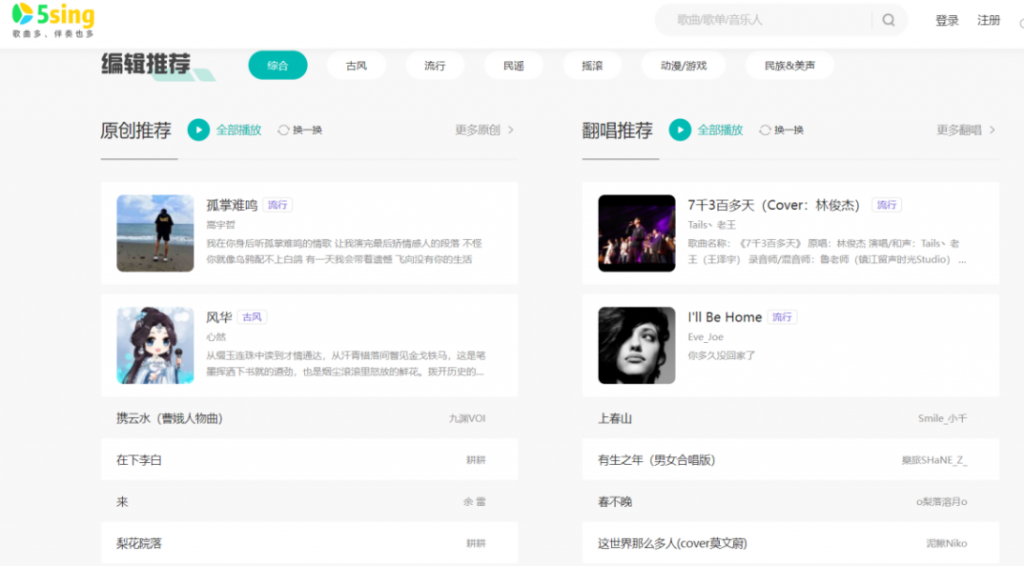The height and width of the screenshot is (566, 1024).
Task: Switch to the 动漫/游戏 category tab
Action: tap(683, 66)
